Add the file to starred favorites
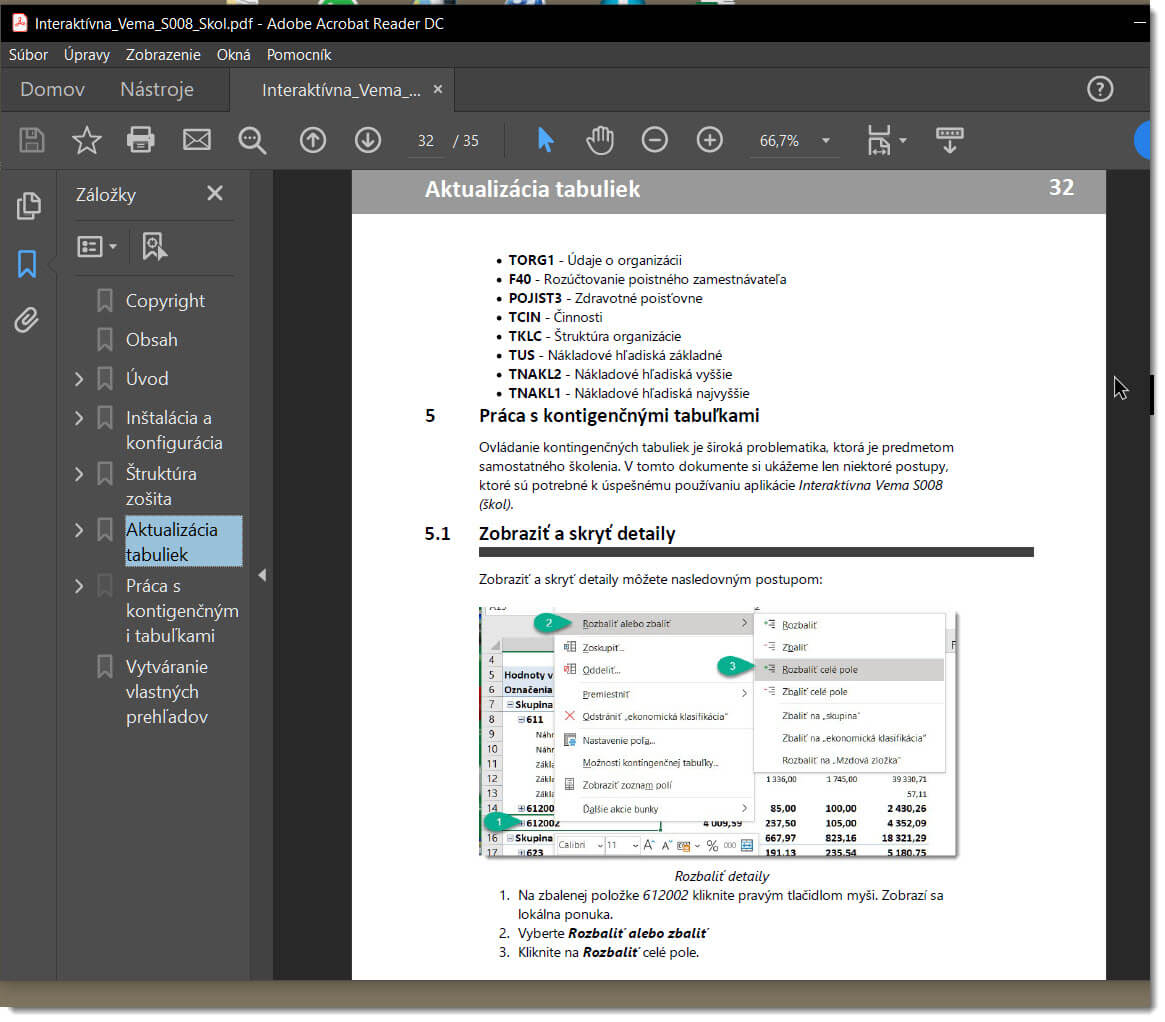 (86, 140)
